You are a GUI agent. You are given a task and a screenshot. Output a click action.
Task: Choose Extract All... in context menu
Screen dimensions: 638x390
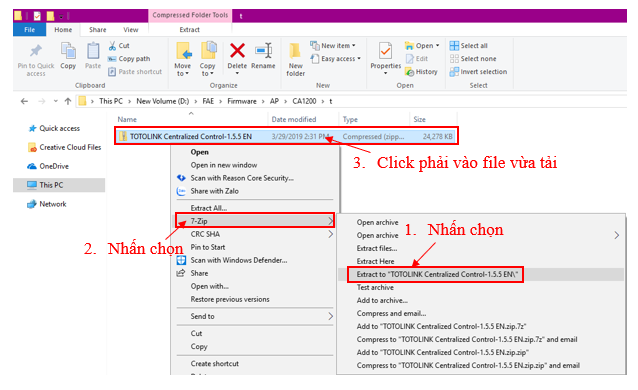click(209, 208)
